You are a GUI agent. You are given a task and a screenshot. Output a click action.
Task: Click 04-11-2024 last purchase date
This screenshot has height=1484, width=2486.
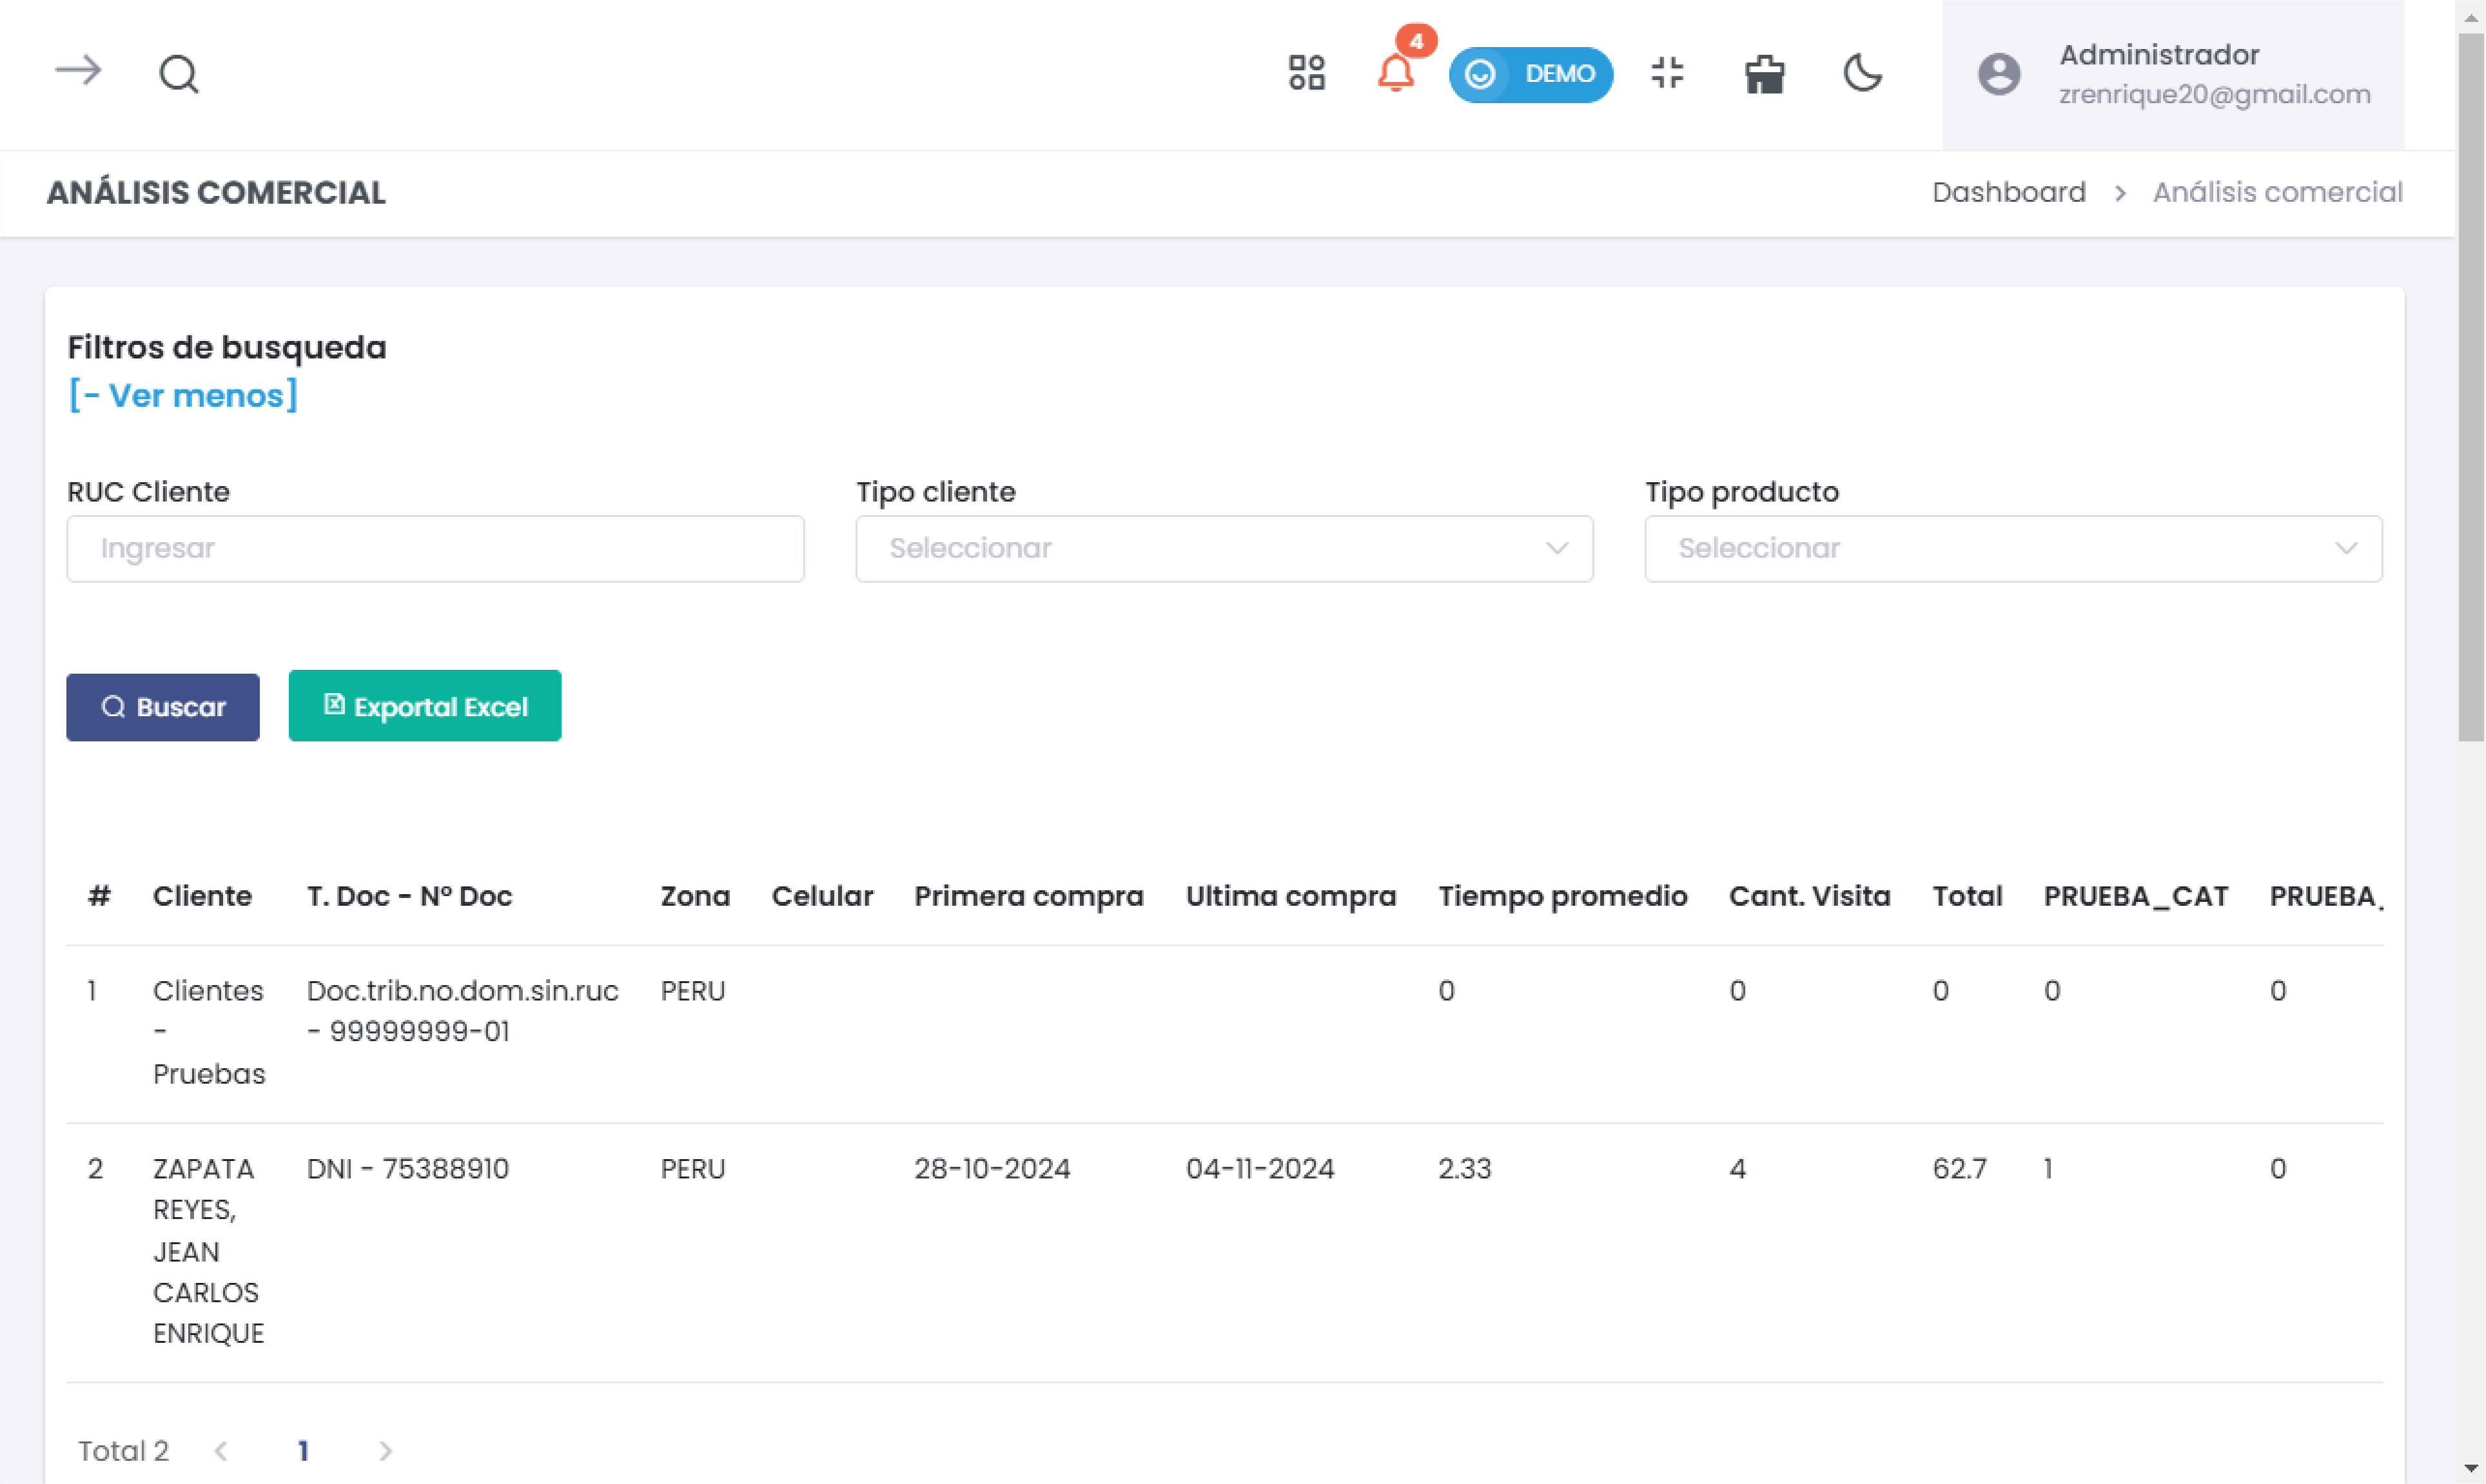point(1260,1168)
